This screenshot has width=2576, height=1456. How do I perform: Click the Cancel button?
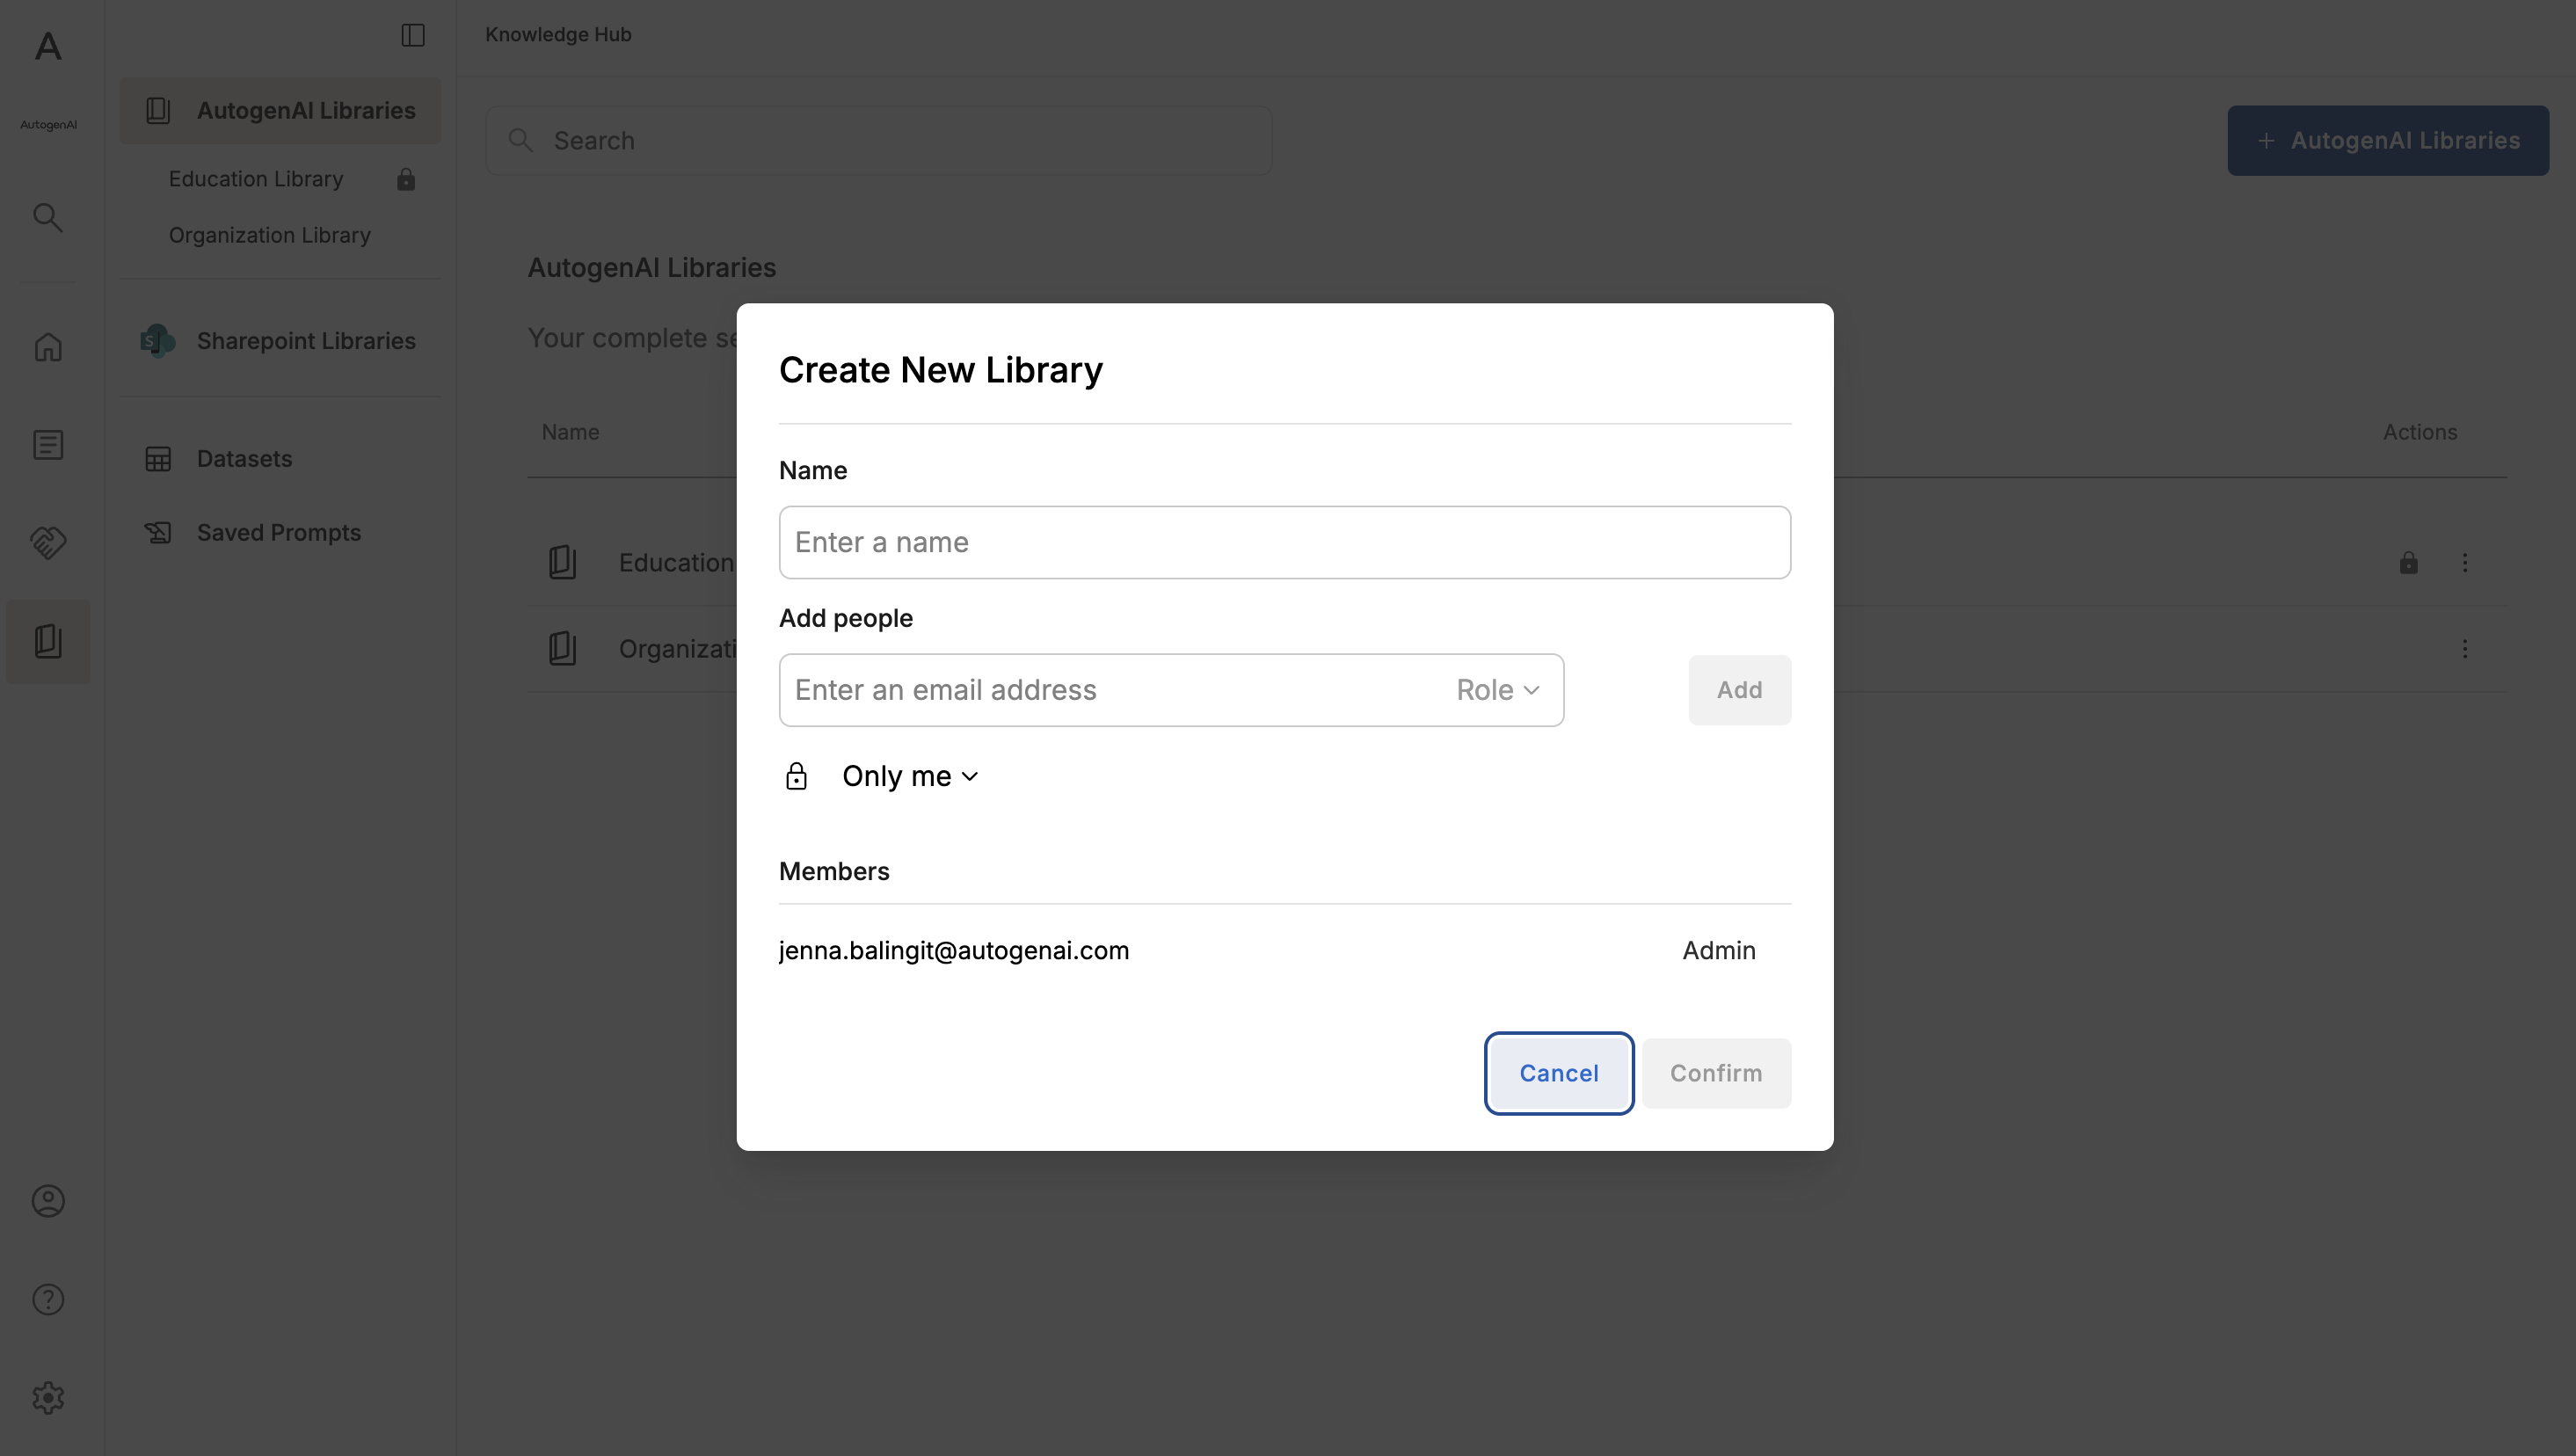pos(1559,1073)
